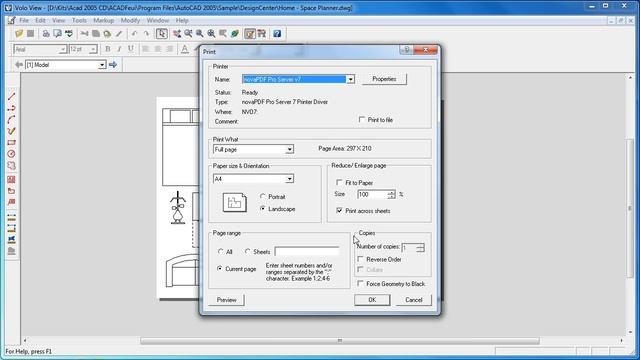Select the markup Line tool
The width and height of the screenshot is (640, 360).
point(11,97)
